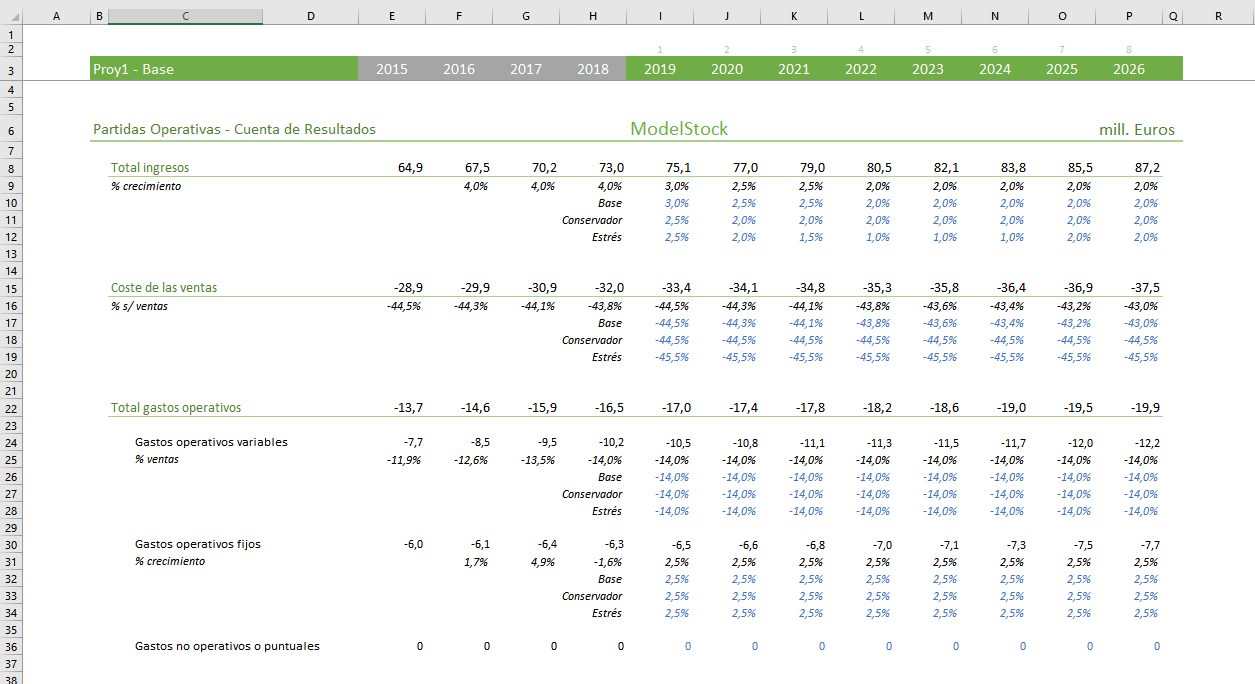Click the 2019 year header cell
Screen dimensions: 1255x684
(659, 69)
